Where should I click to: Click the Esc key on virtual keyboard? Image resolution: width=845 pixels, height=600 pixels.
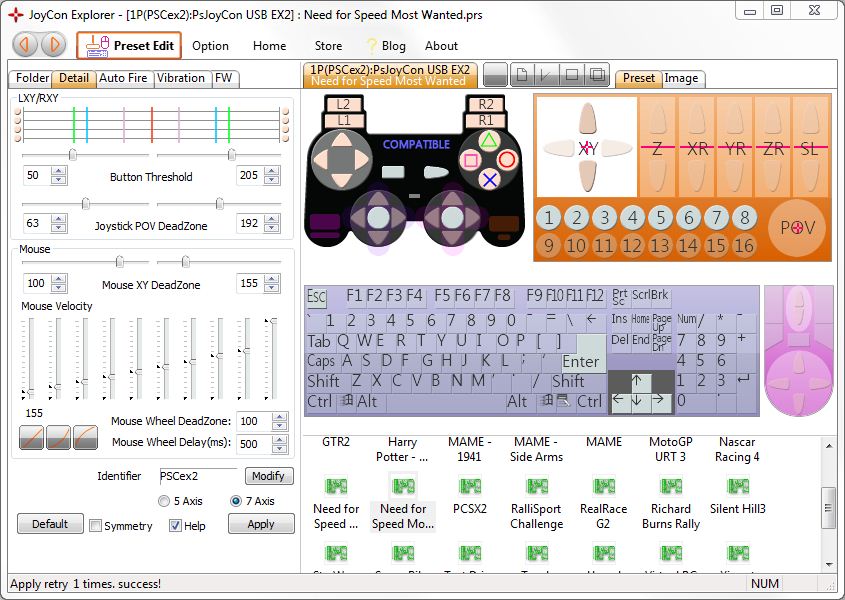point(316,297)
